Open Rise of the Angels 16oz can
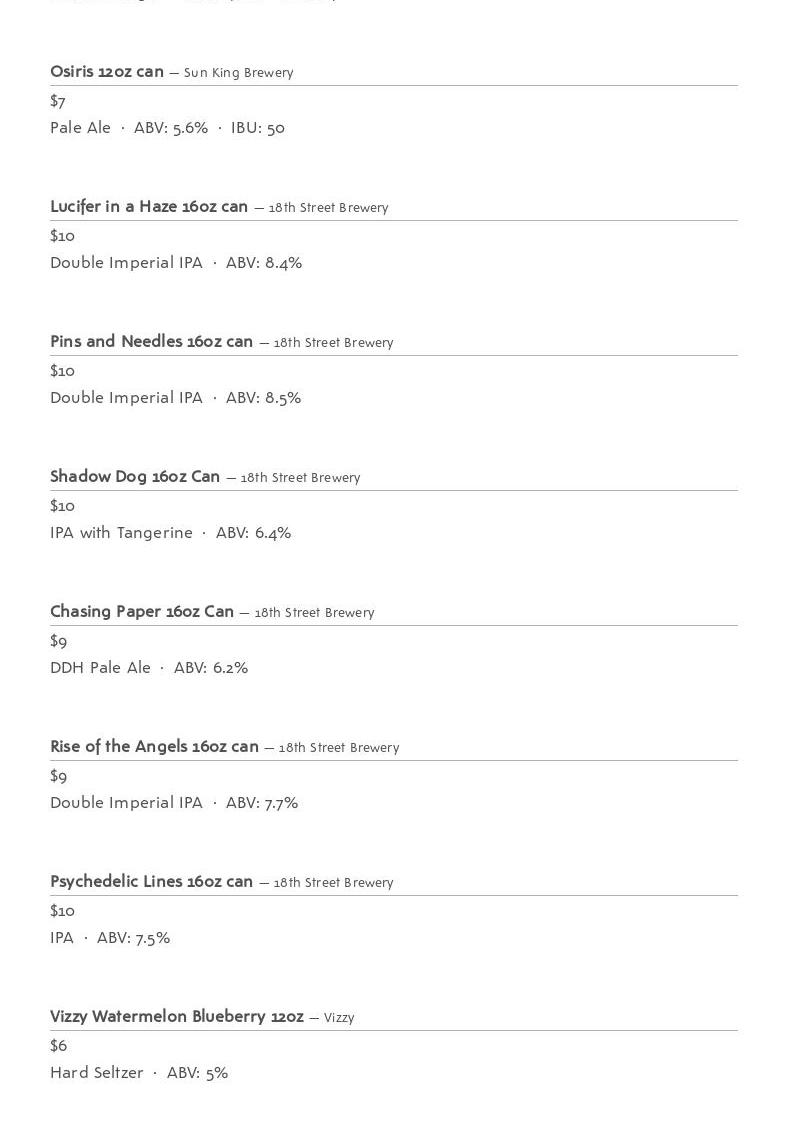The height and width of the screenshot is (1126, 788). pyautogui.click(x=154, y=746)
